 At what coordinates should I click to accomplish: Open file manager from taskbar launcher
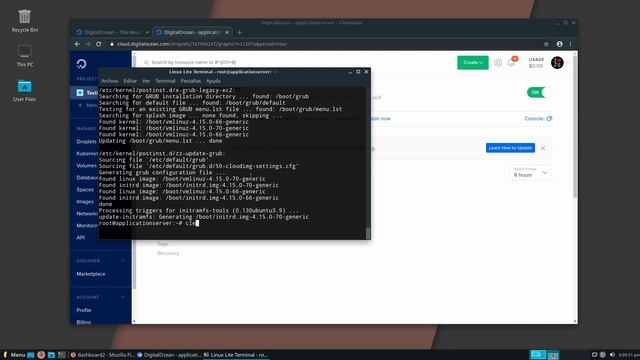(51, 355)
